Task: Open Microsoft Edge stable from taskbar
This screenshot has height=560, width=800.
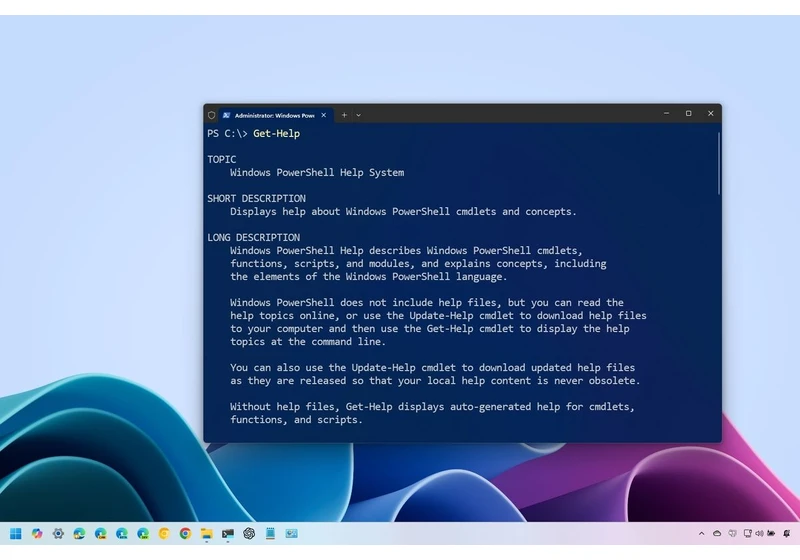Action: coord(79,533)
